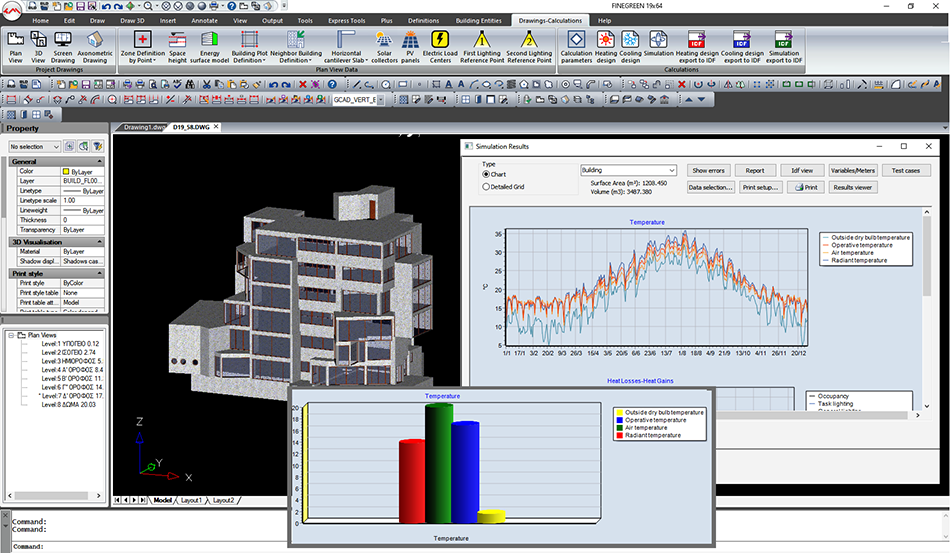Open Energy surface model tool

pyautogui.click(x=210, y=47)
